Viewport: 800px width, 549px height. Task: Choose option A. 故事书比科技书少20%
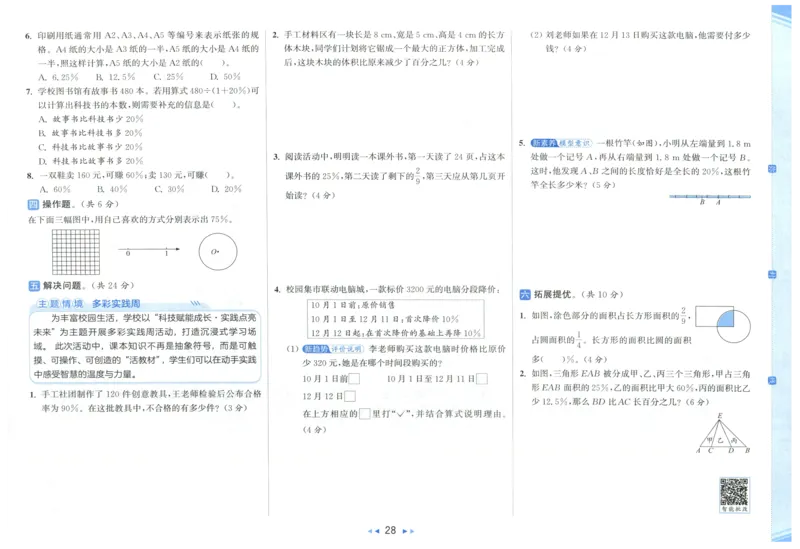(91, 119)
